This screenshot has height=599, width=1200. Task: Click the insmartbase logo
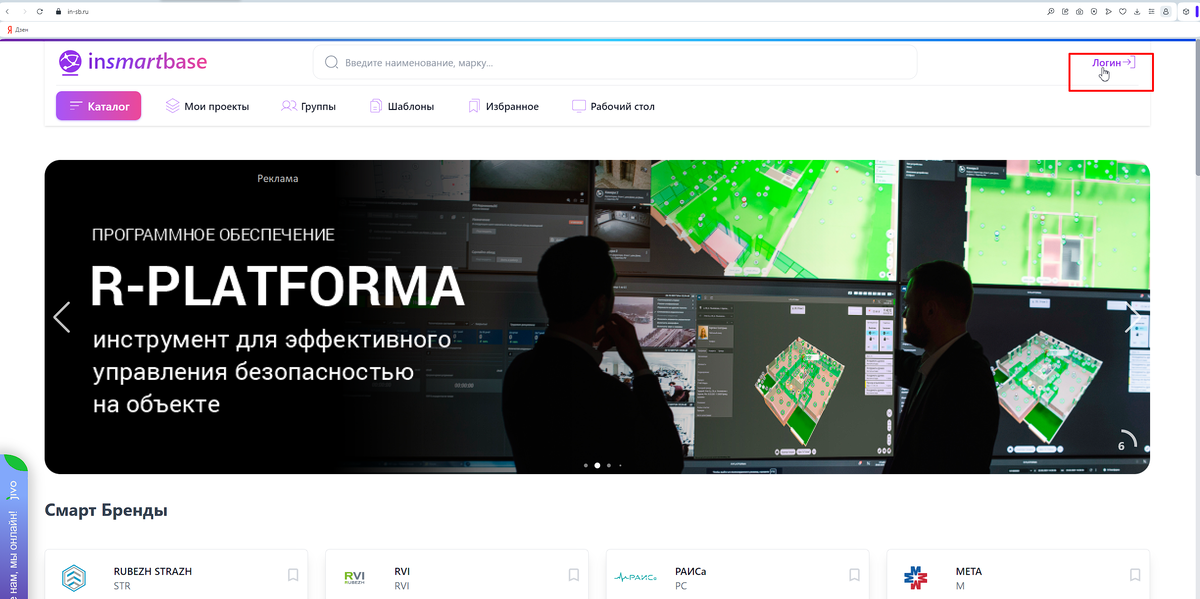pyautogui.click(x=135, y=61)
